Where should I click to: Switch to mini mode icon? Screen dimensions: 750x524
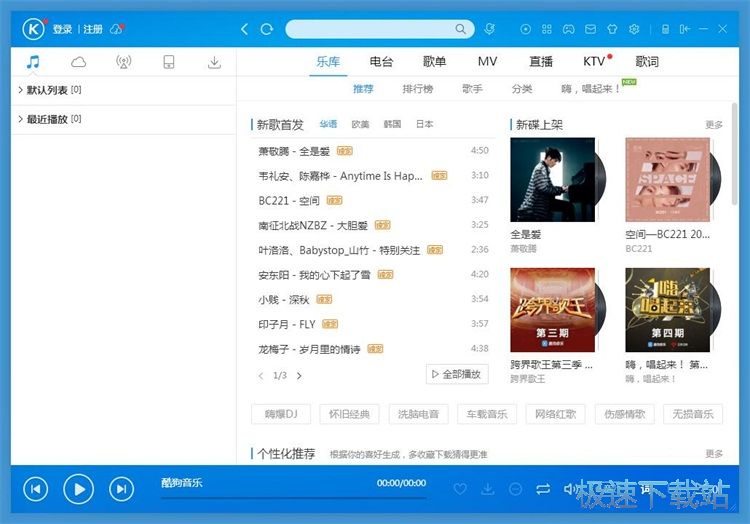(x=685, y=29)
